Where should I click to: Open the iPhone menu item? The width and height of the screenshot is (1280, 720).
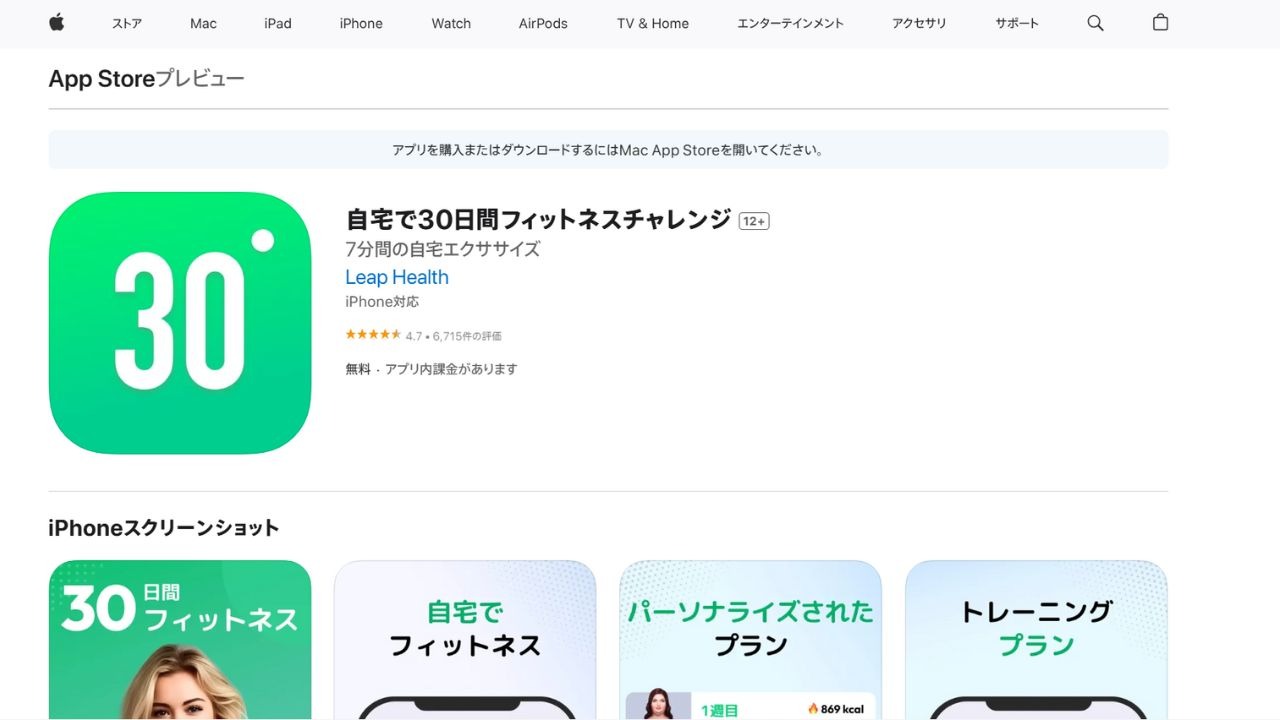(361, 23)
